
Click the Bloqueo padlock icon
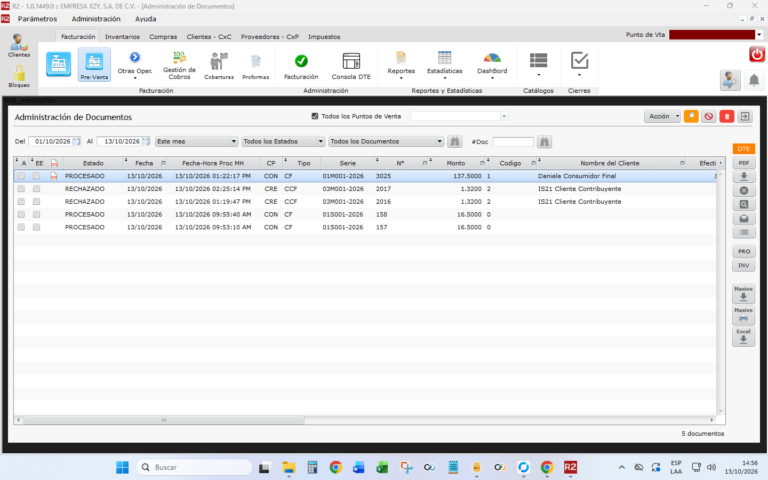(x=19, y=76)
